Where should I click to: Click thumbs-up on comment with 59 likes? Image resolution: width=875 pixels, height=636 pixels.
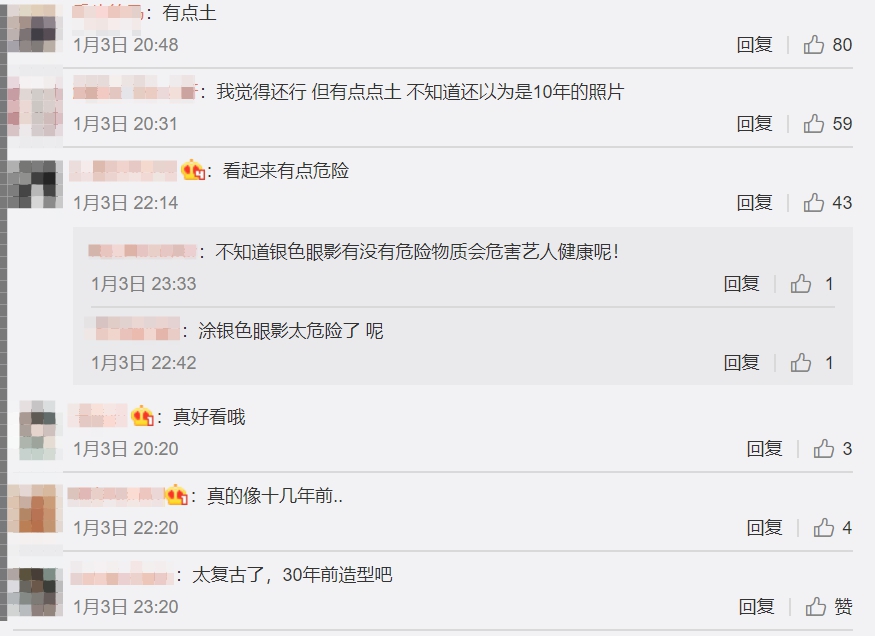tap(814, 123)
